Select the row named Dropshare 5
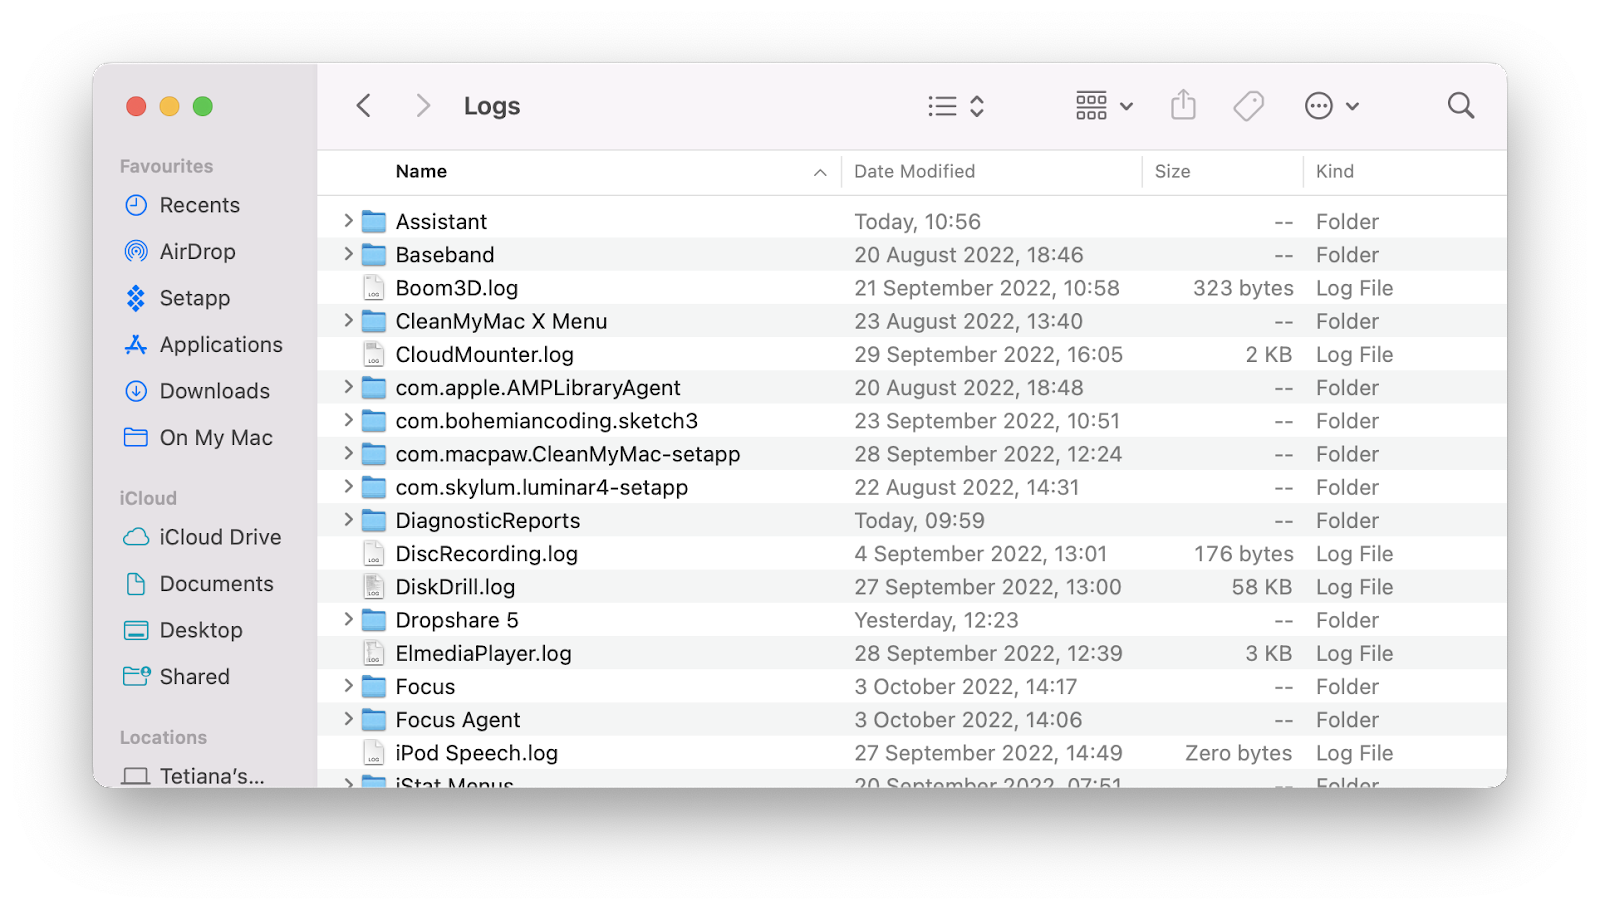 click(912, 620)
